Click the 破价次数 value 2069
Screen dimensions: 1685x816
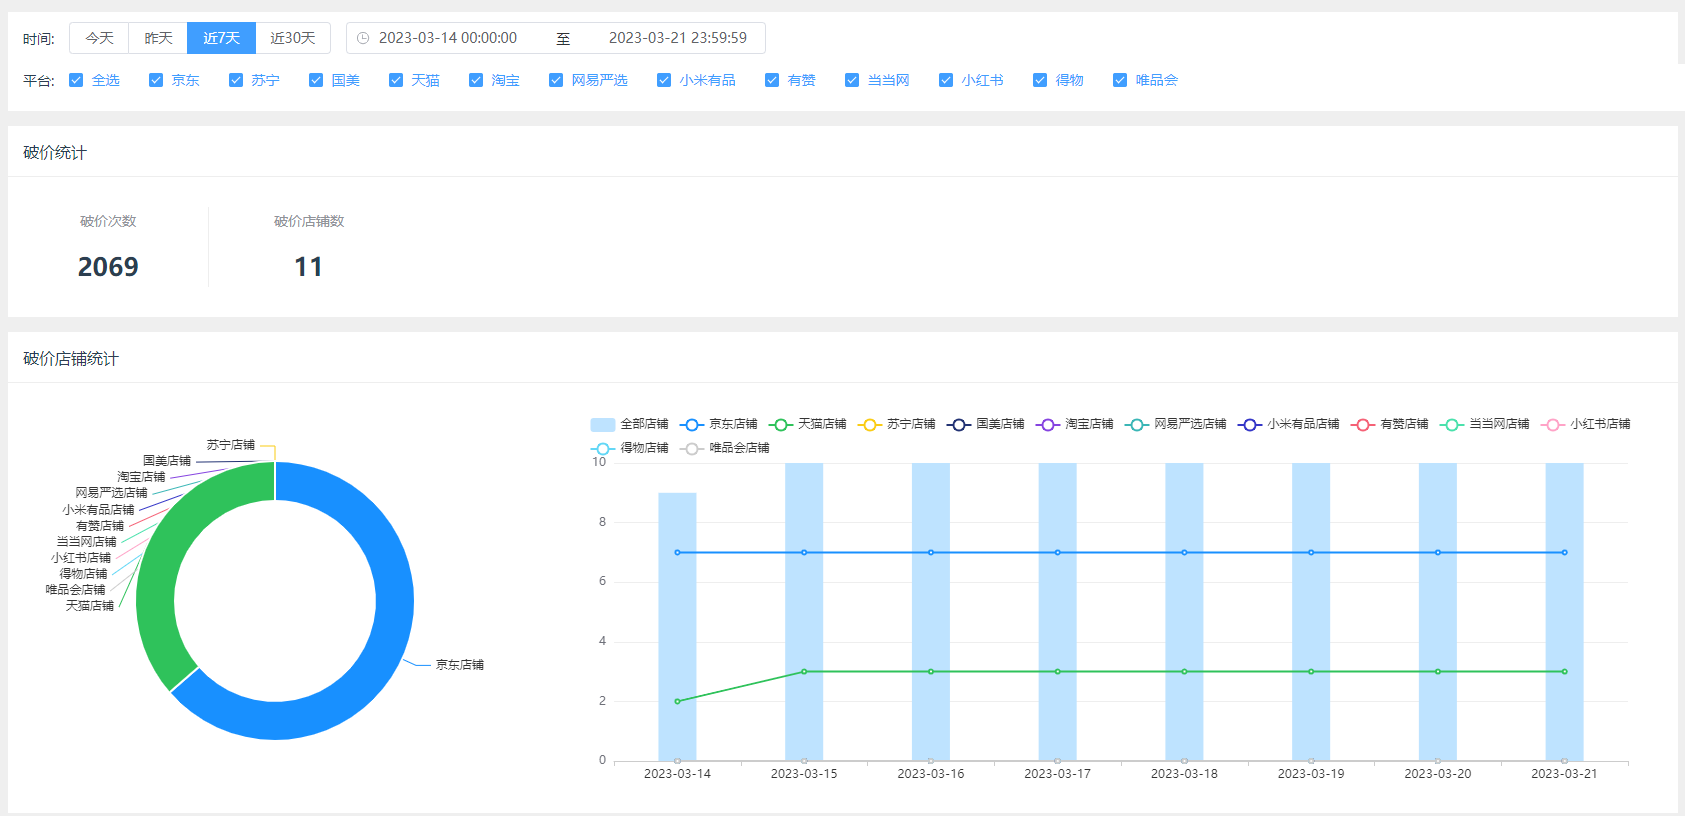108,267
